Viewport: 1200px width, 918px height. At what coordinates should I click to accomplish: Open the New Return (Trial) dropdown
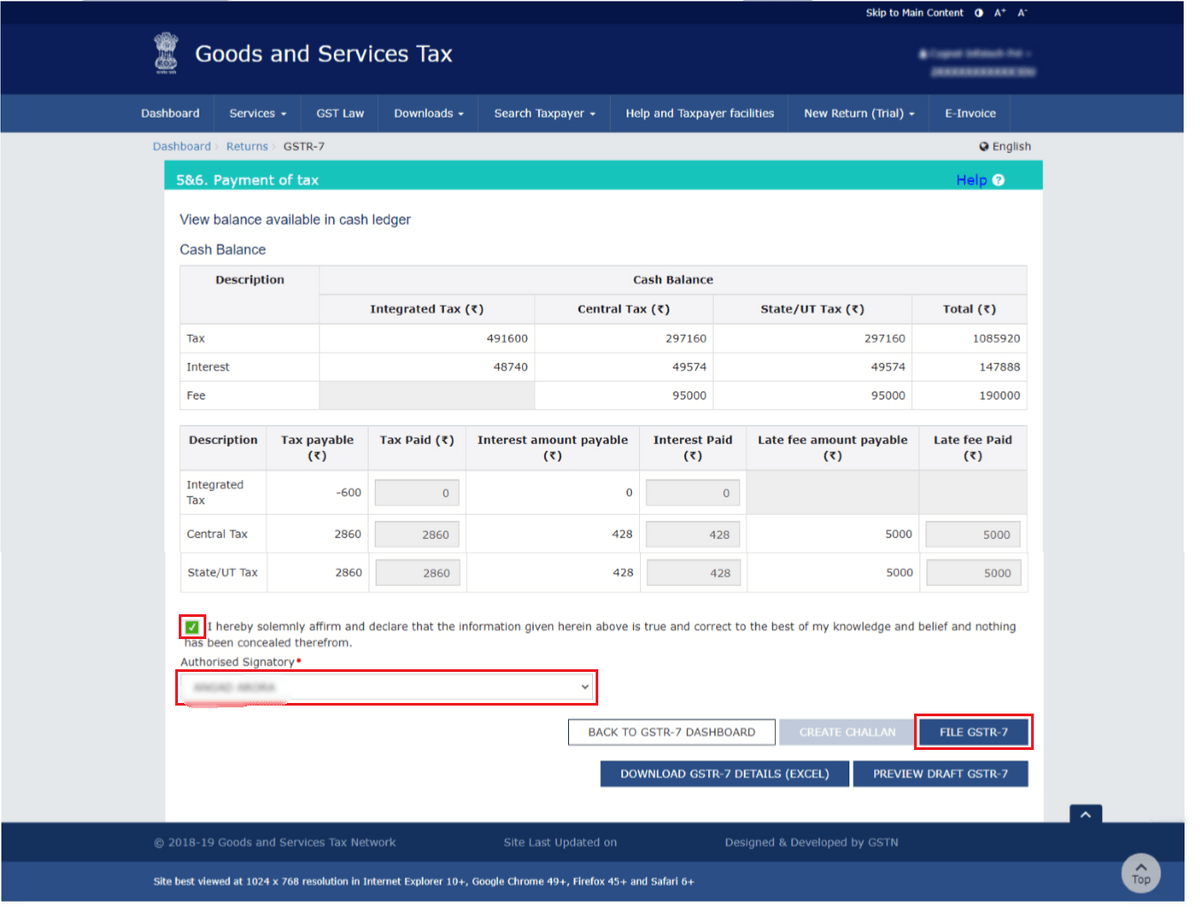(x=858, y=113)
